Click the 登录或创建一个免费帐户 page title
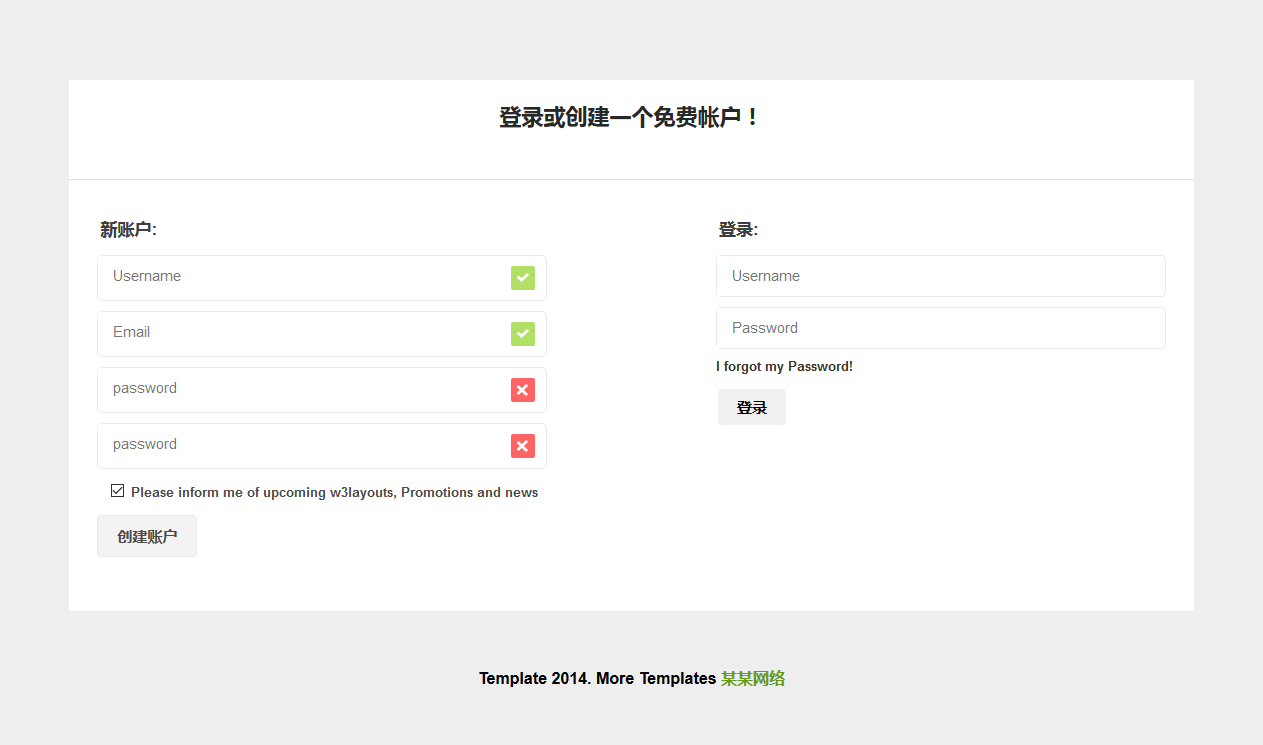The width and height of the screenshot is (1263, 745). click(x=630, y=118)
